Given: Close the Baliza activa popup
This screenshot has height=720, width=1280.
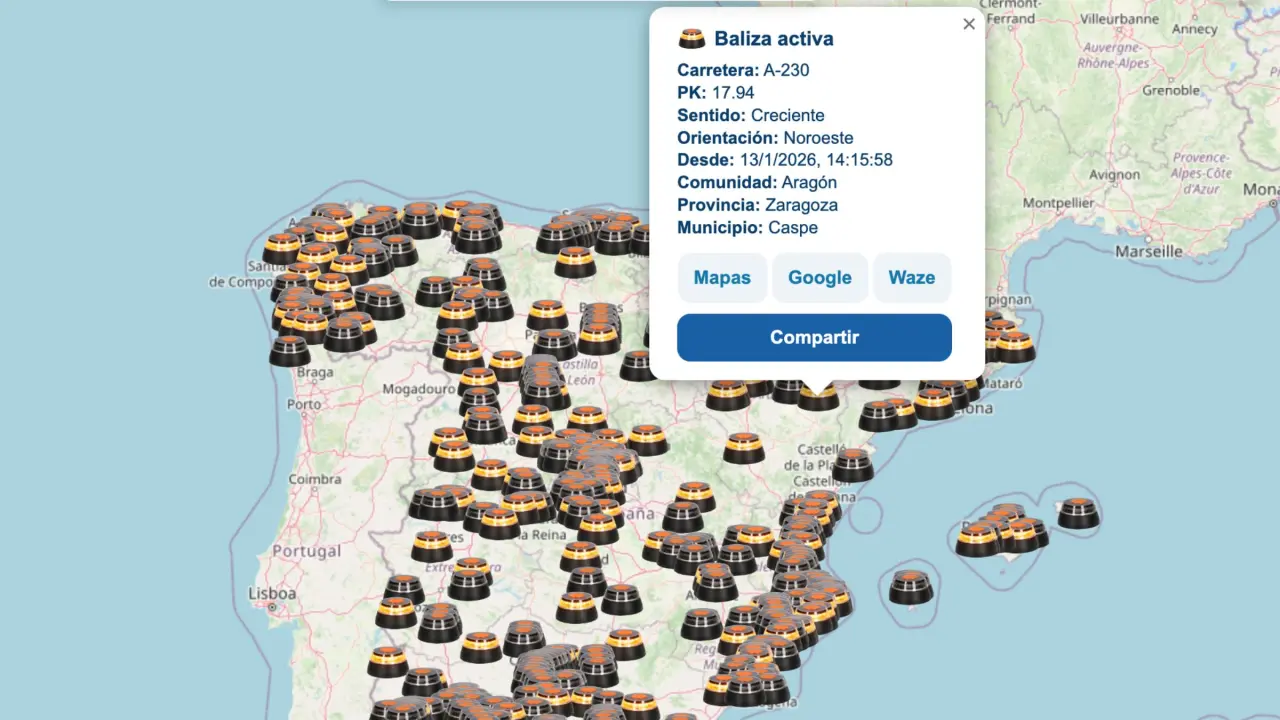Looking at the screenshot, I should [968, 25].
